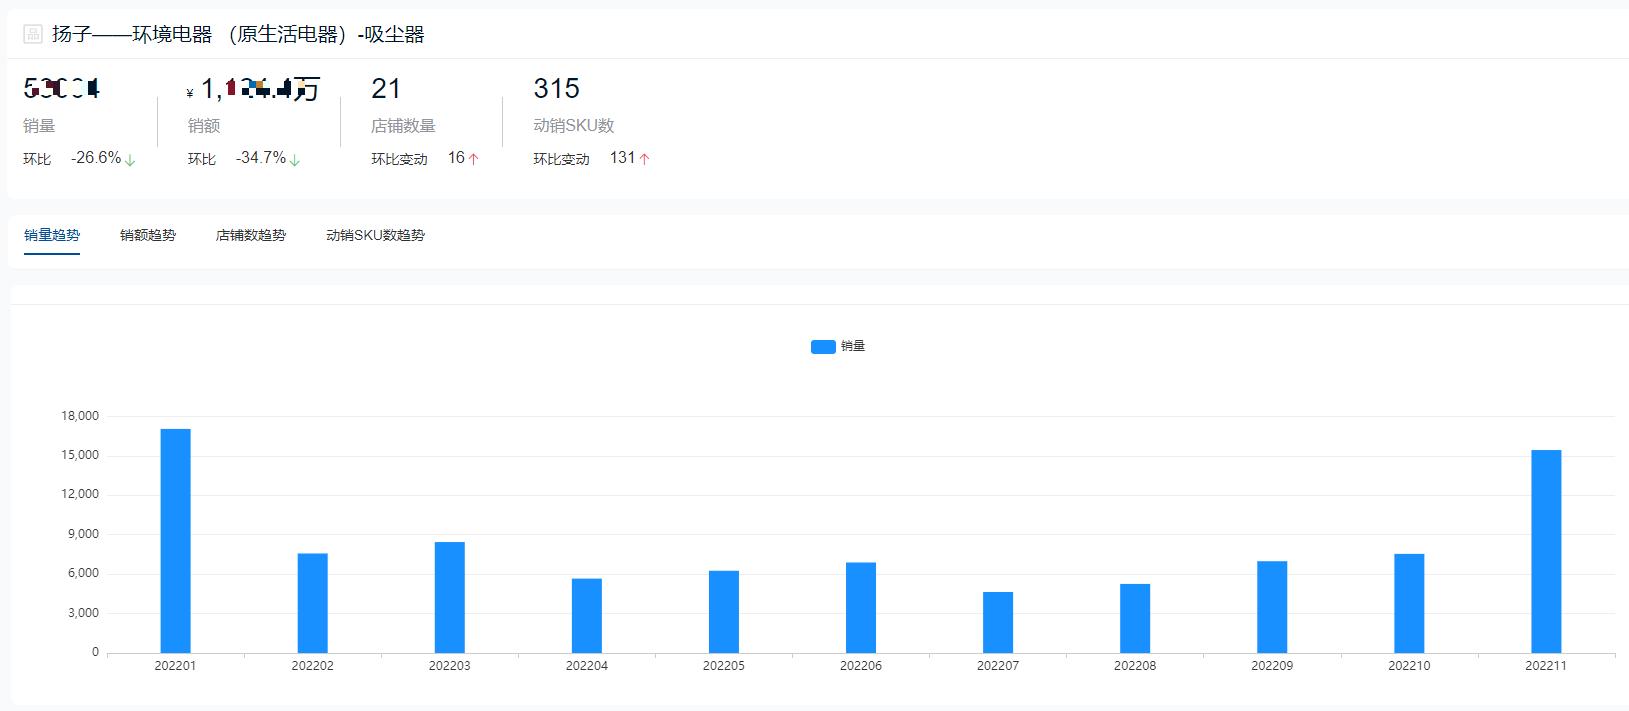Click the tall 202211 sales bar
The width and height of the screenshot is (1629, 711).
(x=1546, y=551)
